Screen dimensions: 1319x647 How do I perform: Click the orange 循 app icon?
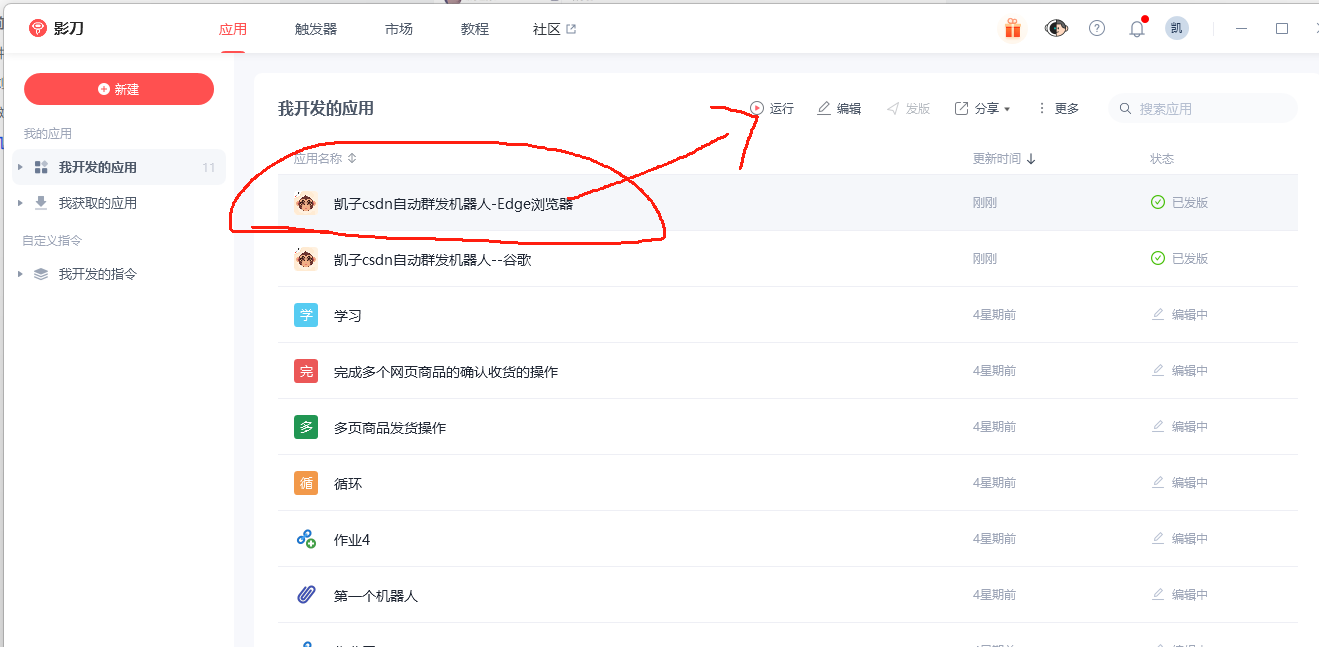pos(306,483)
